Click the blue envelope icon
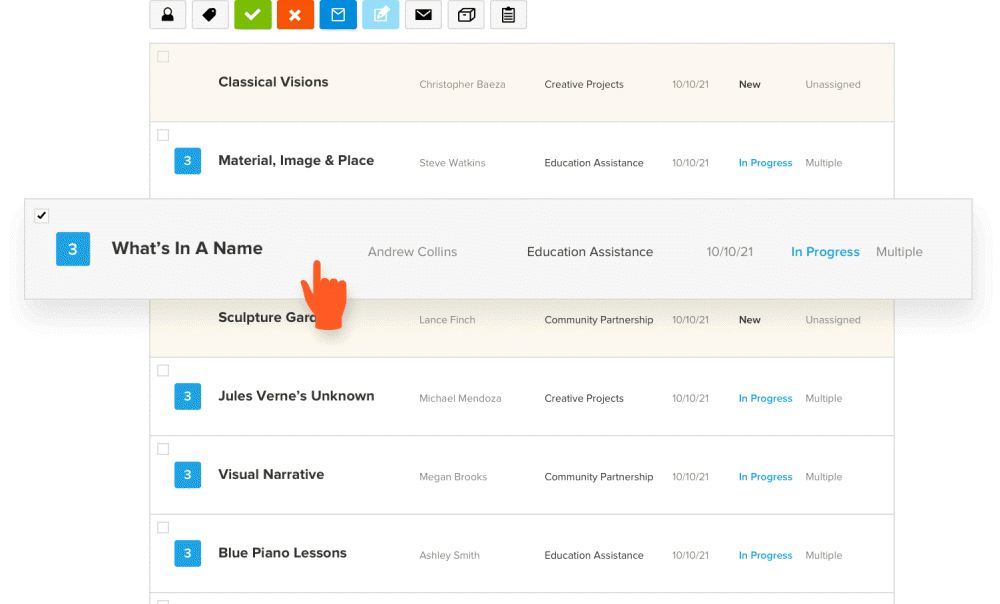Image resolution: width=1000 pixels, height=604 pixels. click(x=338, y=15)
